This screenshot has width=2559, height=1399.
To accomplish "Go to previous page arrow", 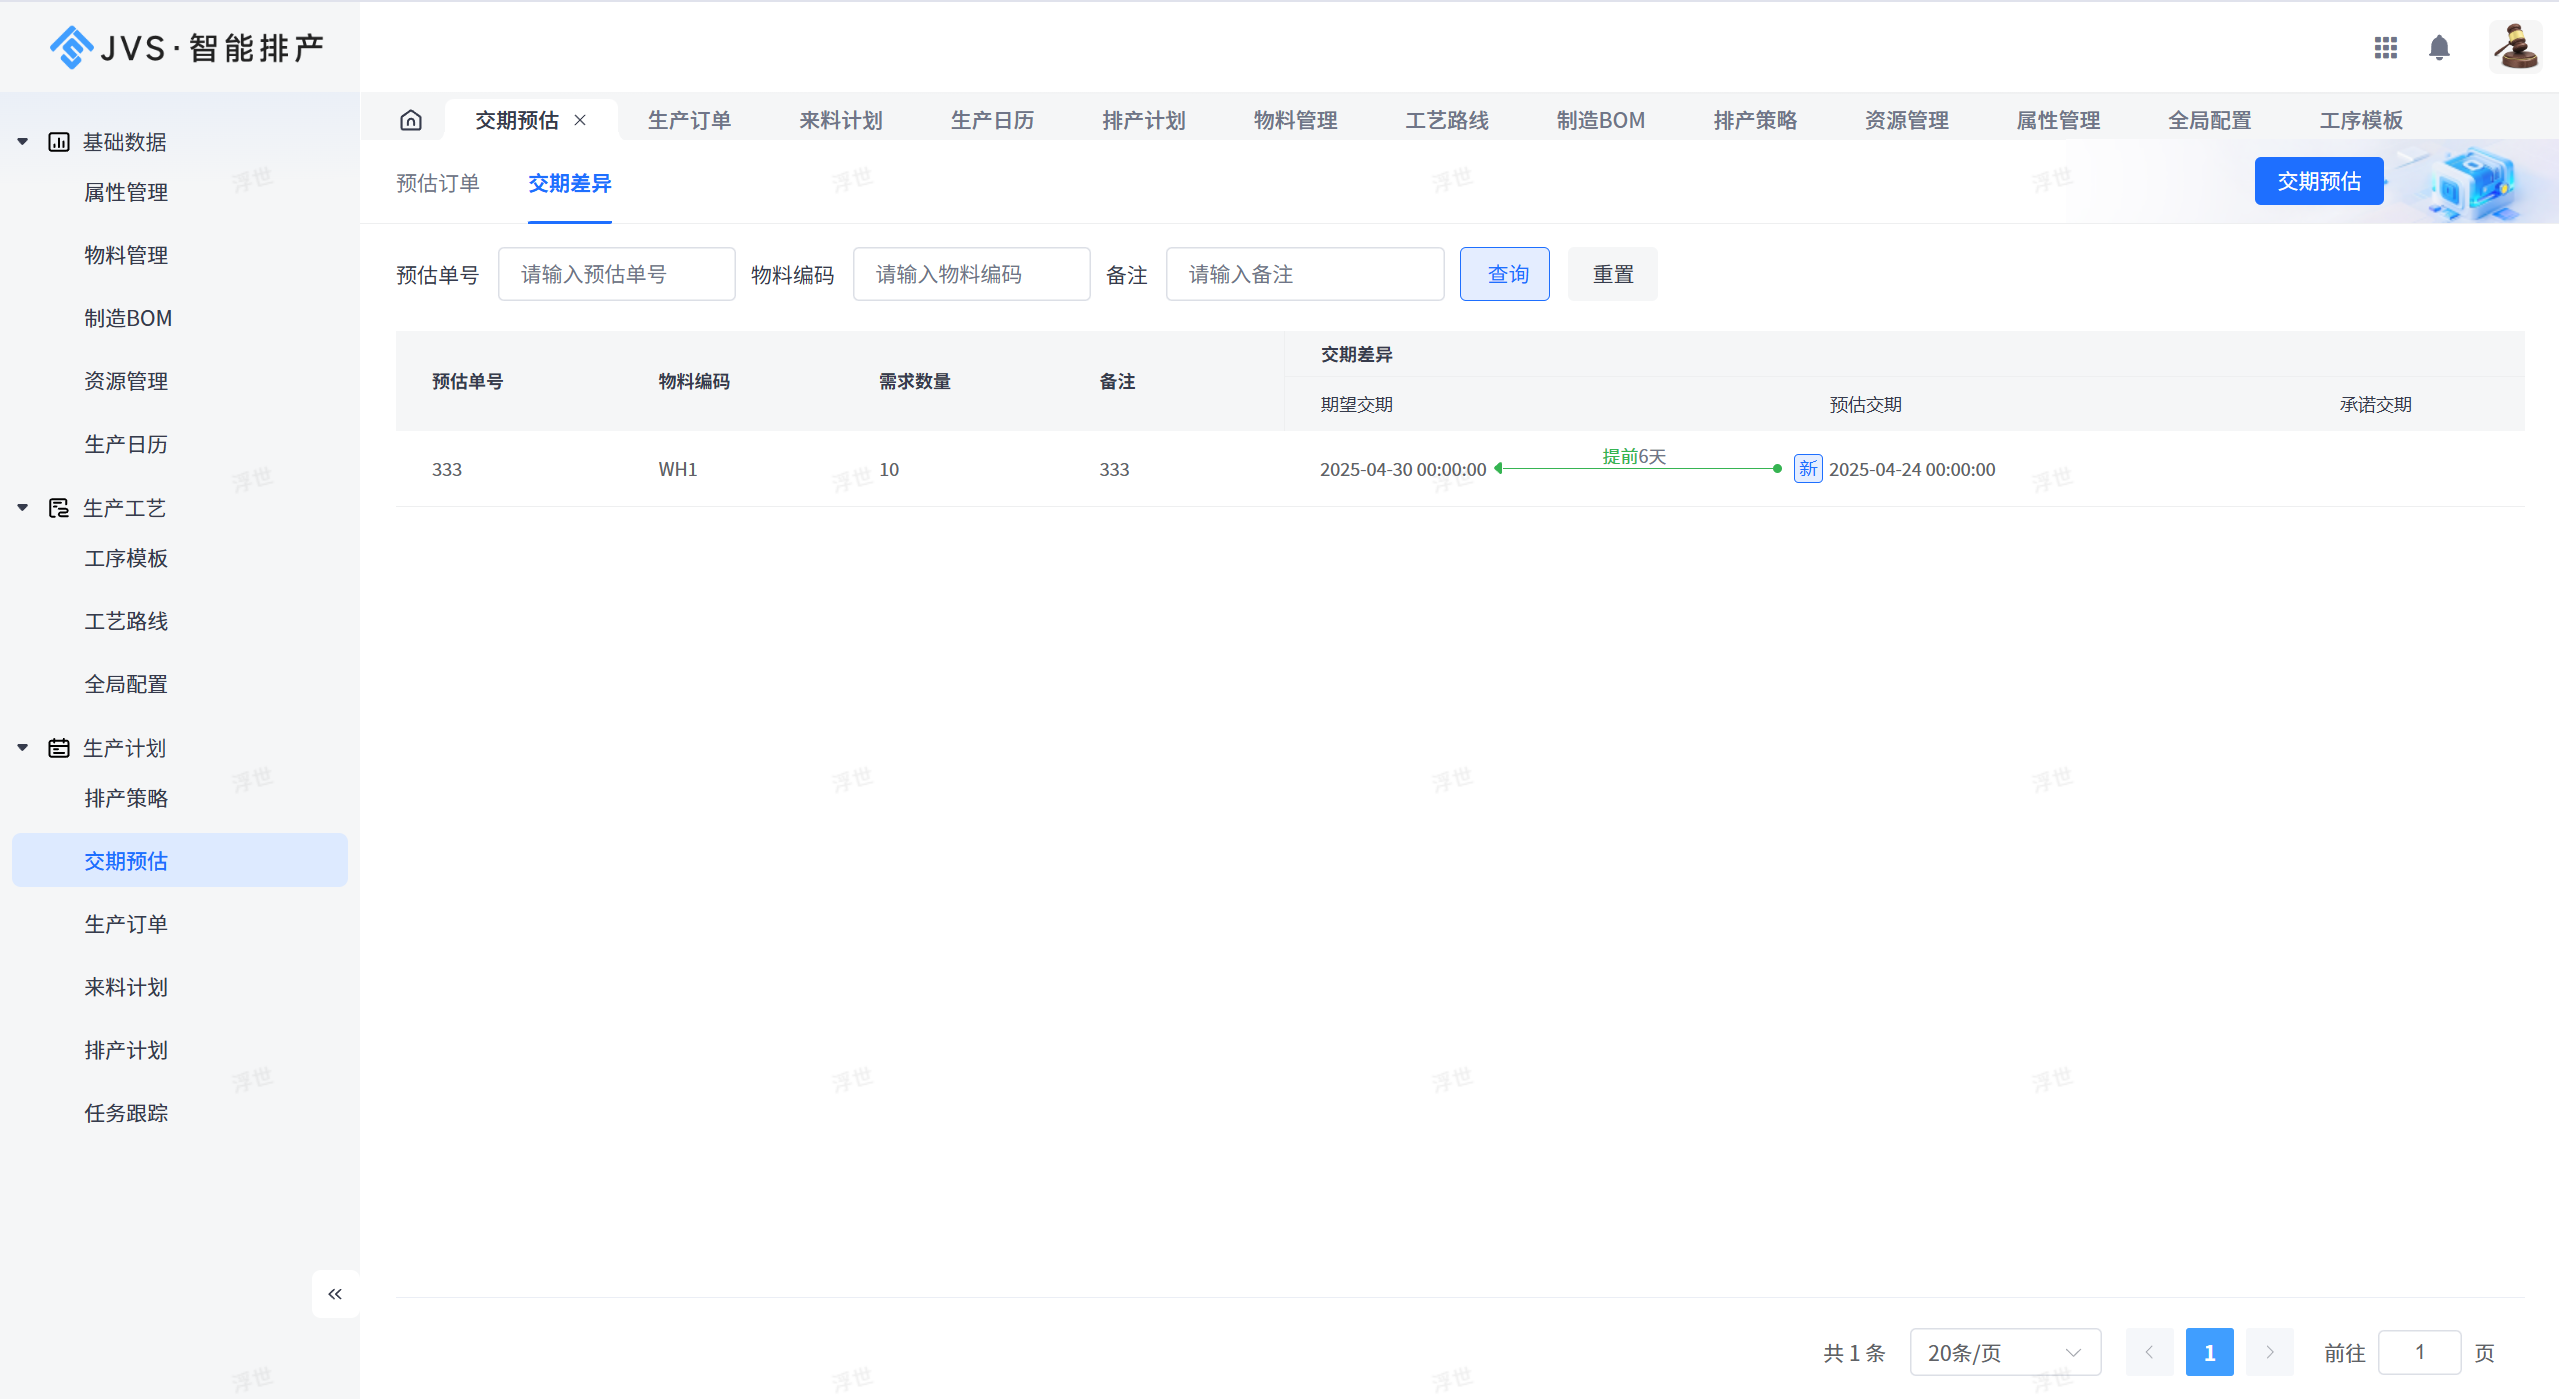I will click(2149, 1352).
